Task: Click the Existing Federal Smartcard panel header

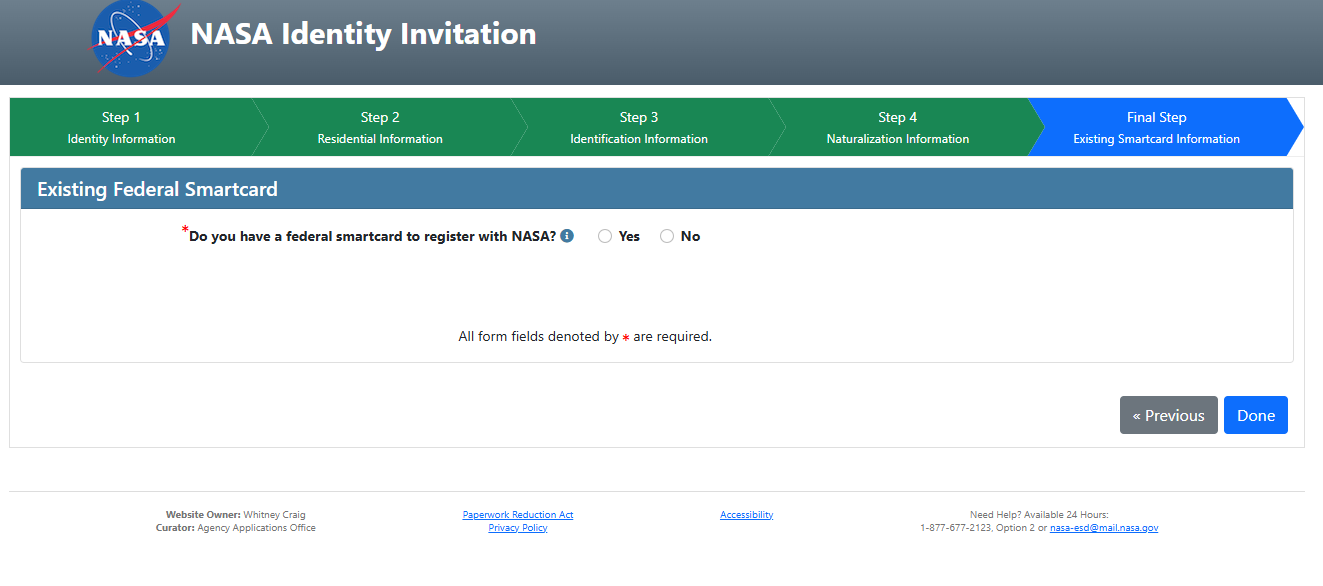Action: (x=157, y=189)
